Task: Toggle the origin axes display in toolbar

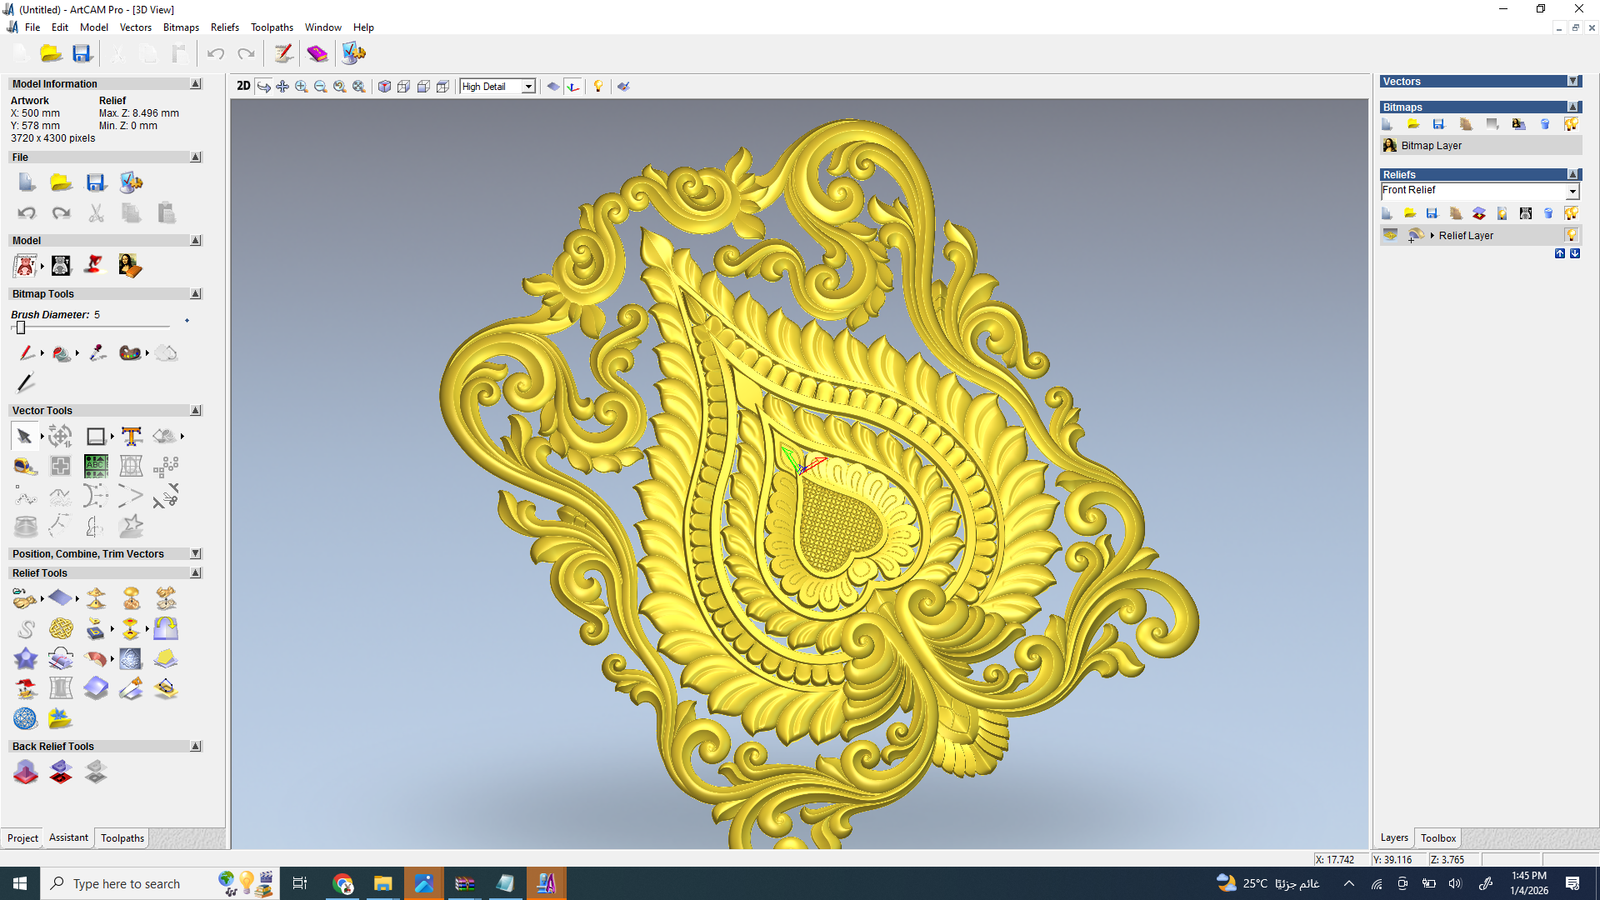Action: pos(573,87)
